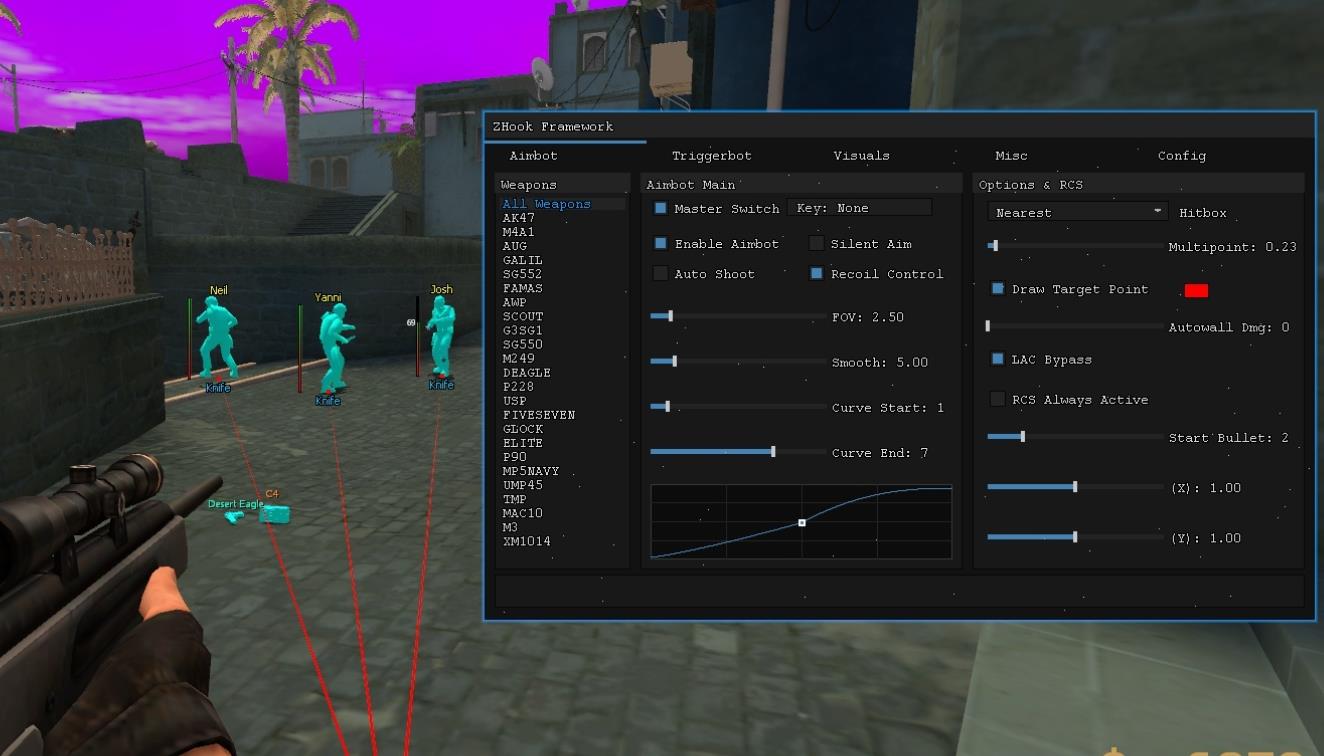Toggle the Draw Target Point checkbox
This screenshot has width=1324, height=756.
pos(997,289)
